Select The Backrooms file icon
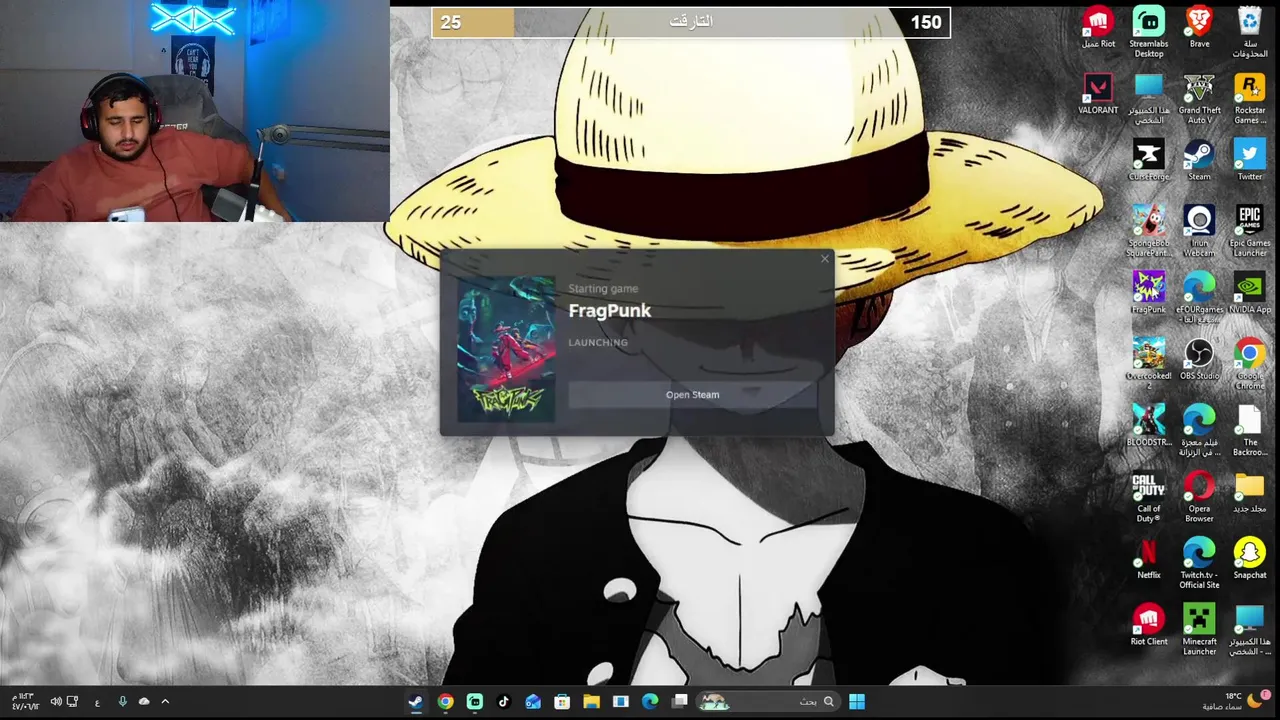1280x720 pixels. pyautogui.click(x=1250, y=431)
